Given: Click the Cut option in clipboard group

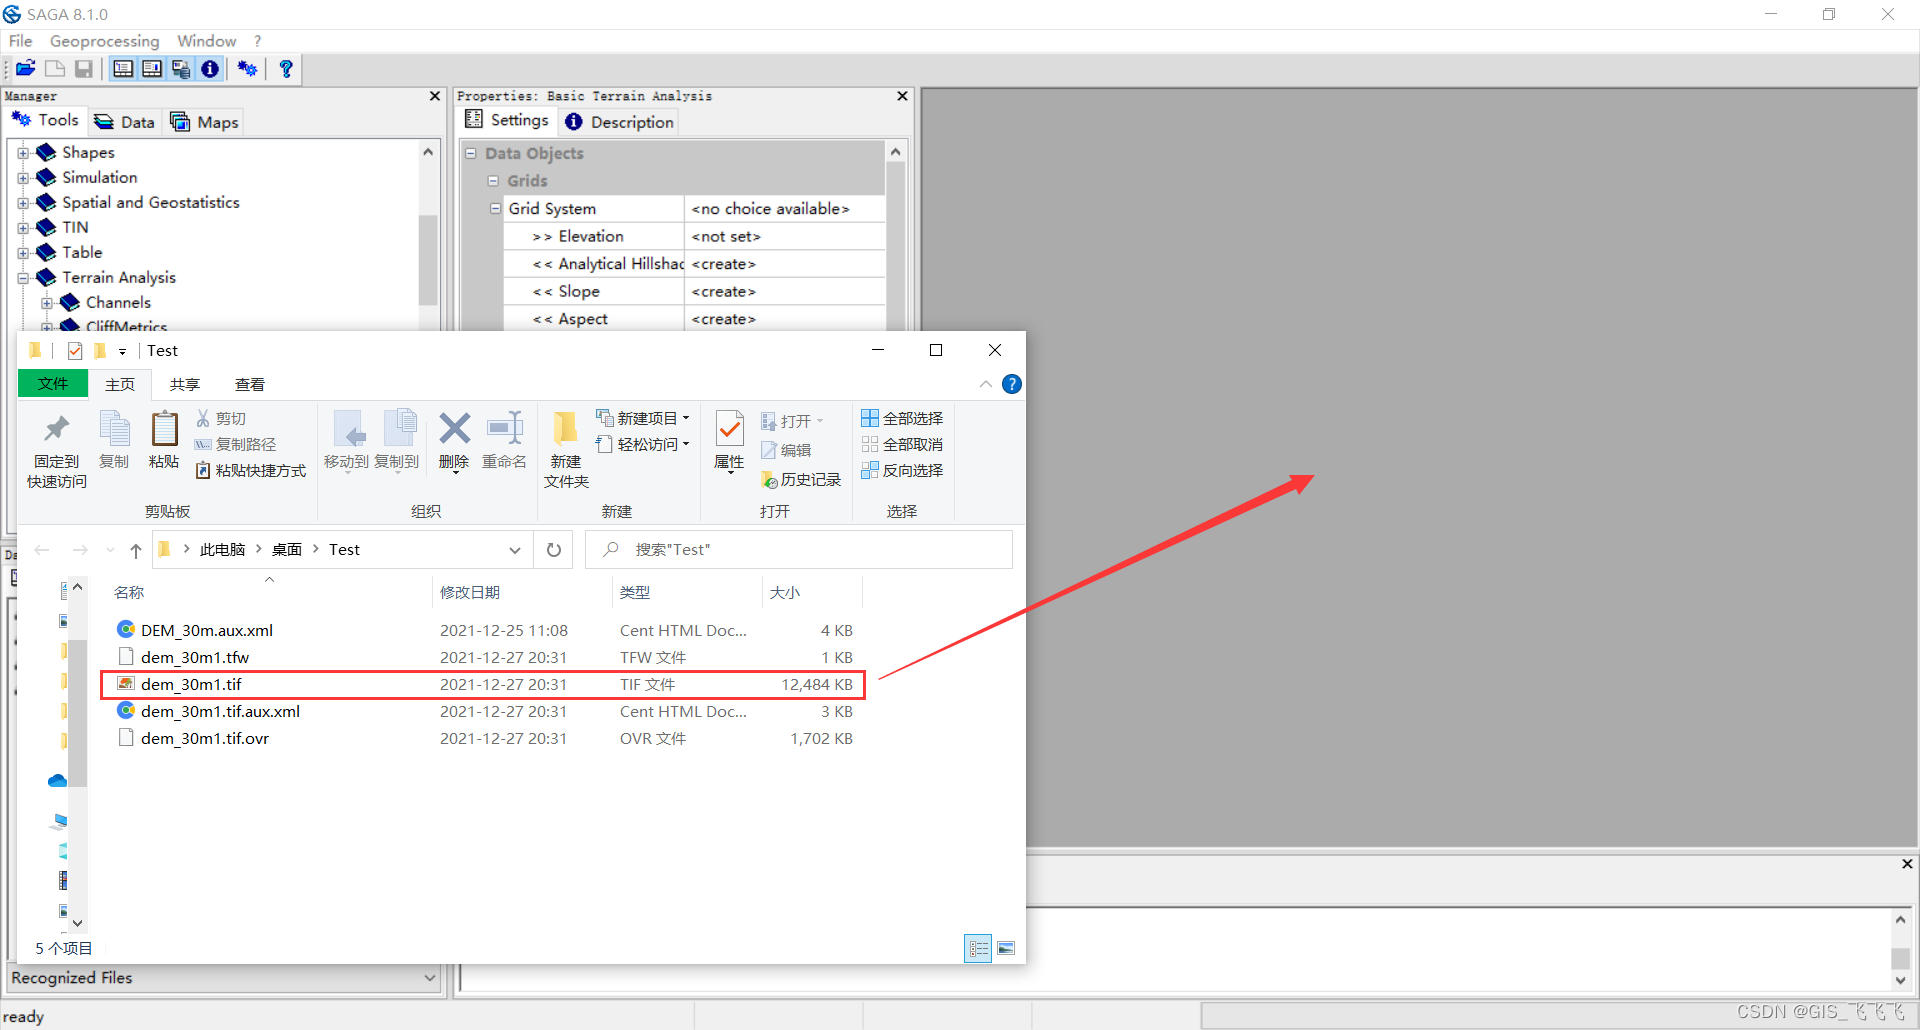Looking at the screenshot, I should tap(221, 418).
